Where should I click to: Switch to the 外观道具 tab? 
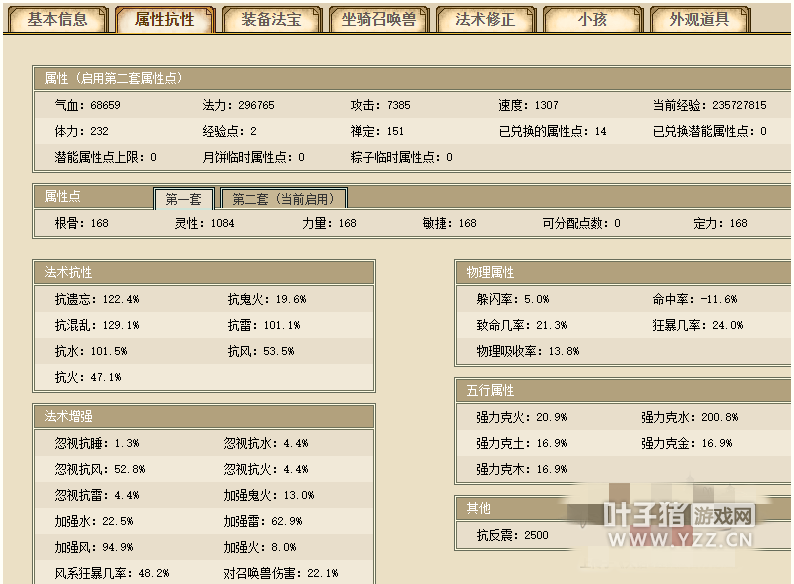click(x=699, y=19)
